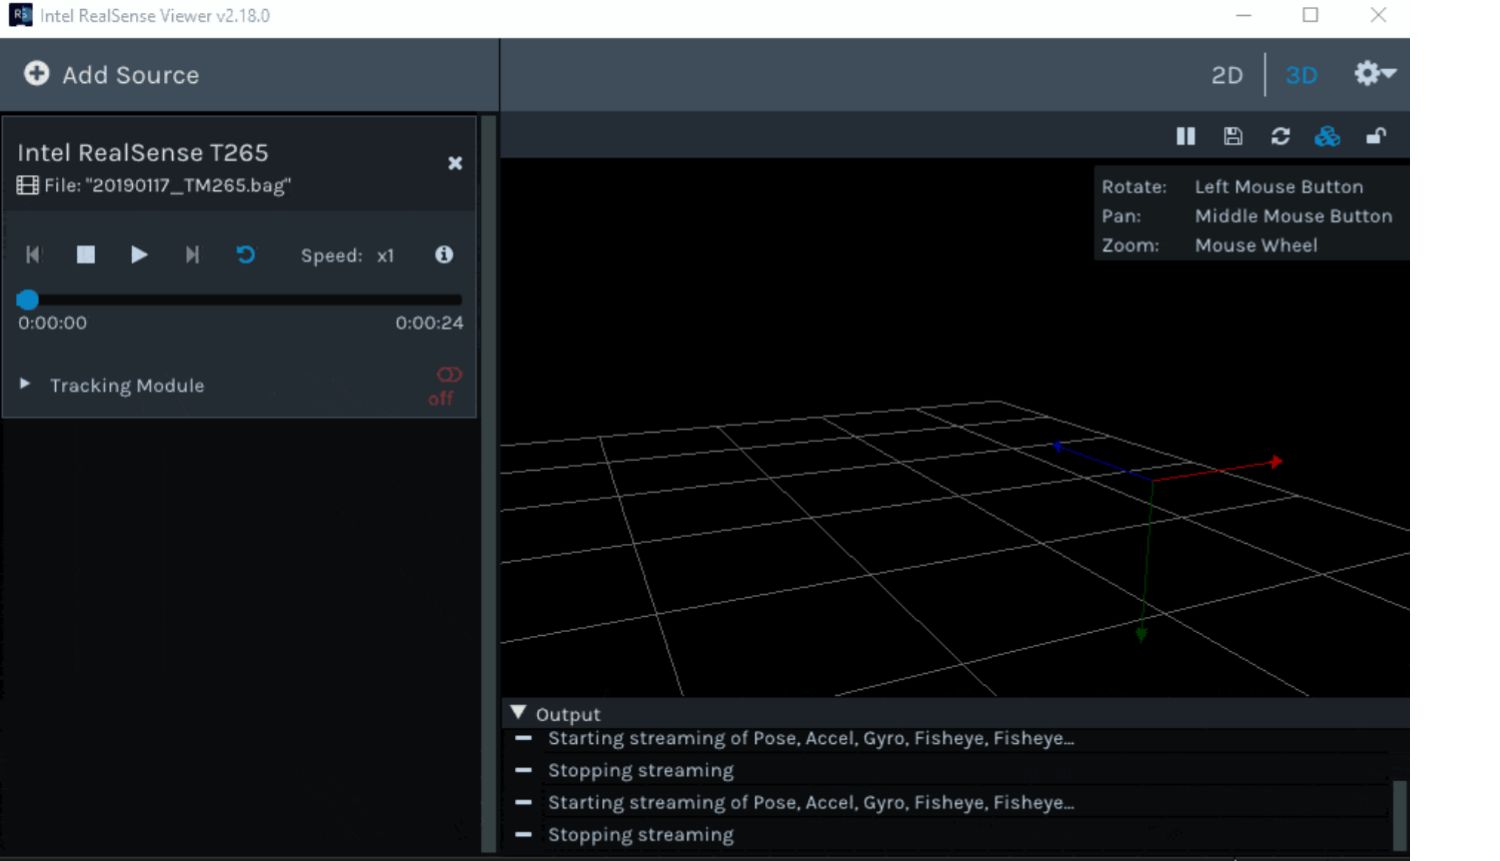Expand the Tracking Module section
1500x861 pixels.
pyautogui.click(x=25, y=384)
